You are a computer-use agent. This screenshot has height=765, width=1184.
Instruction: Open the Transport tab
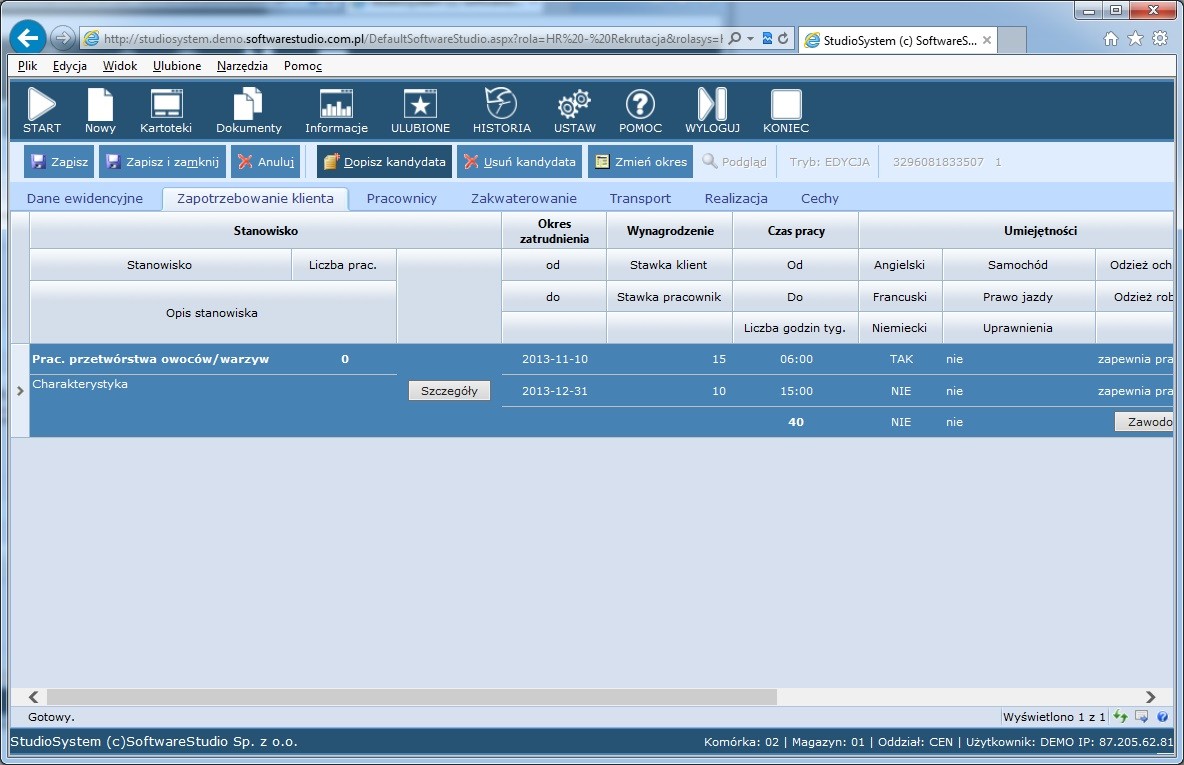640,199
